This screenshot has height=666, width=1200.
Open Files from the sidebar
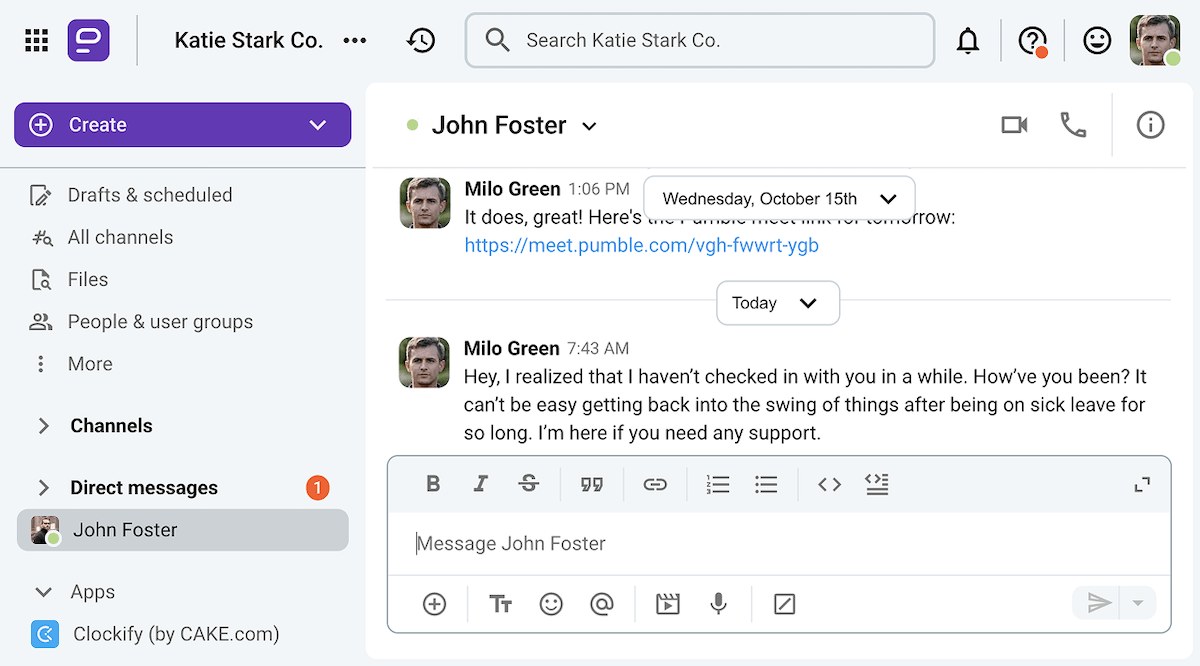click(87, 279)
